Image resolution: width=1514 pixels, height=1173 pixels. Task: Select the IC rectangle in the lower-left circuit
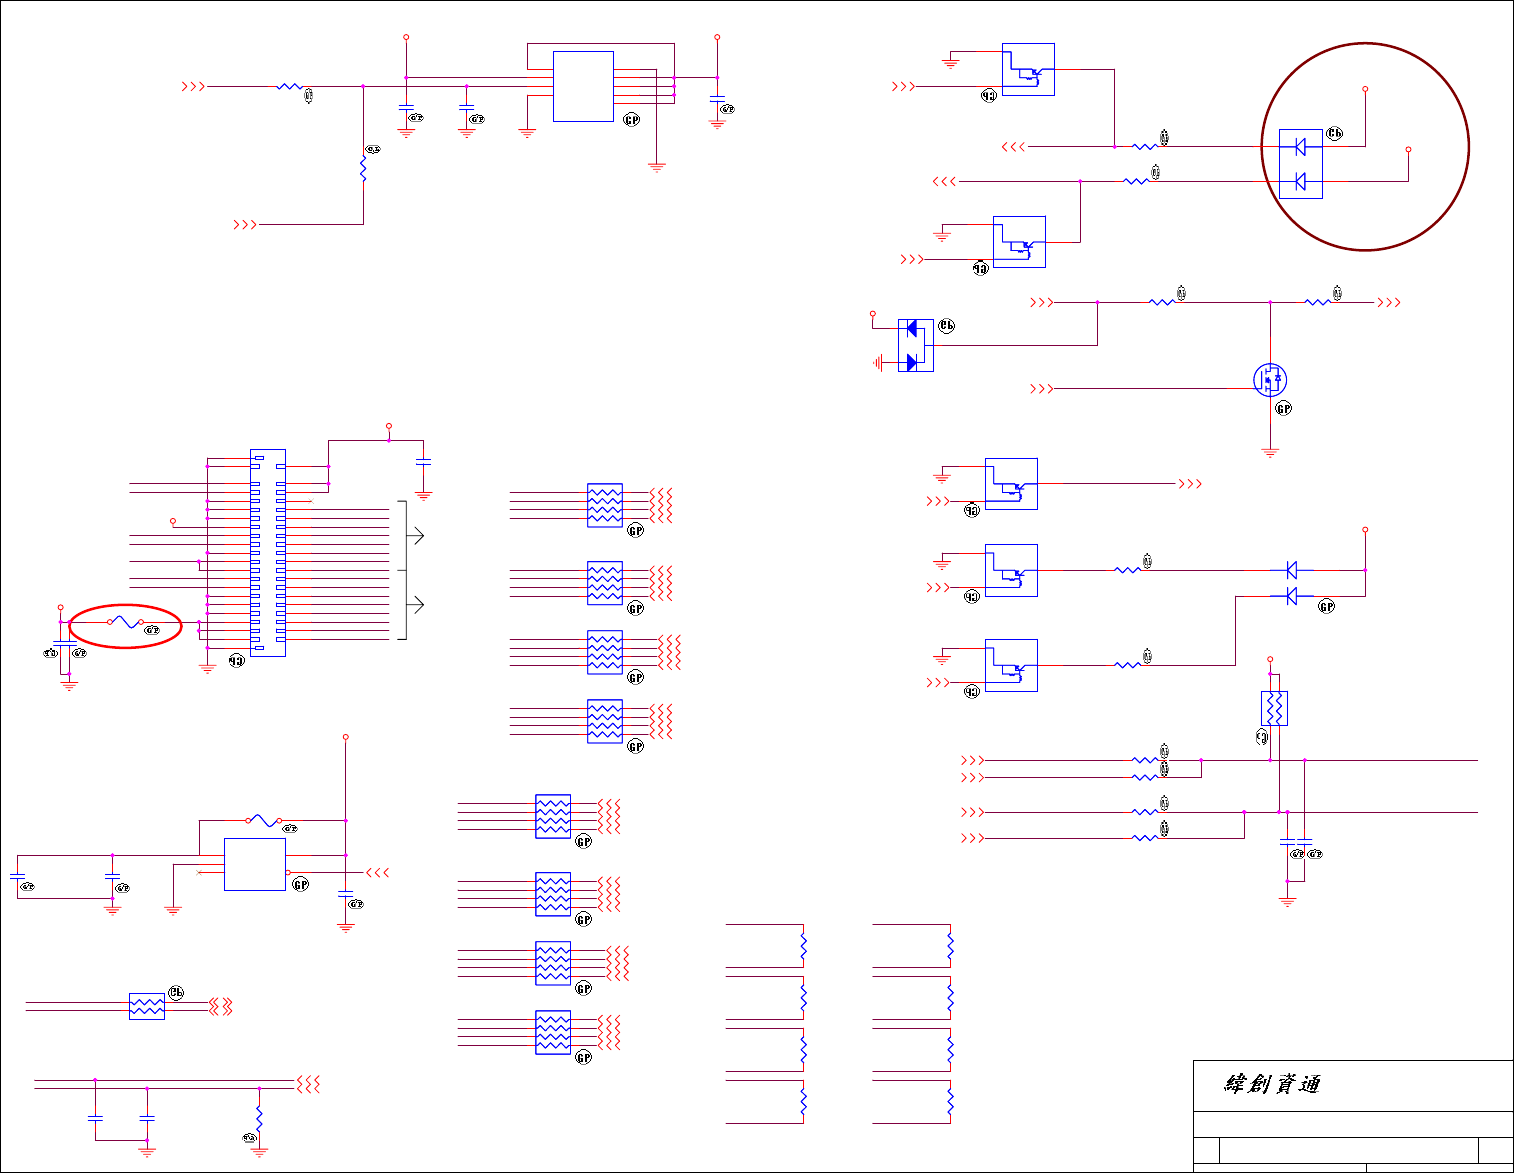point(255,864)
